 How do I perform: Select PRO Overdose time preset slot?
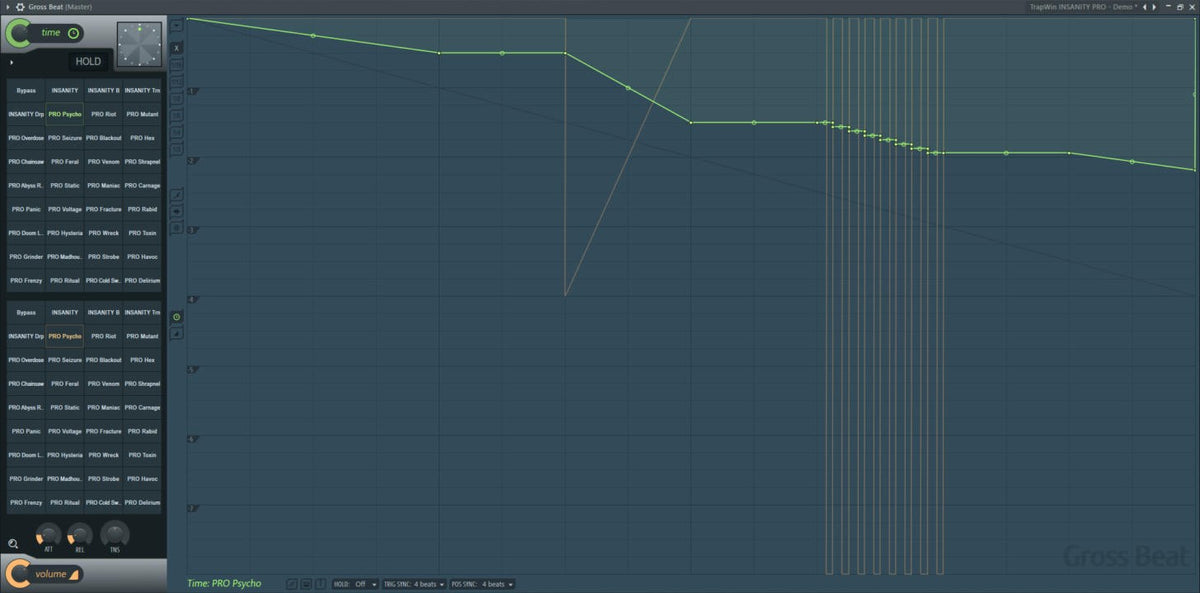click(x=26, y=138)
